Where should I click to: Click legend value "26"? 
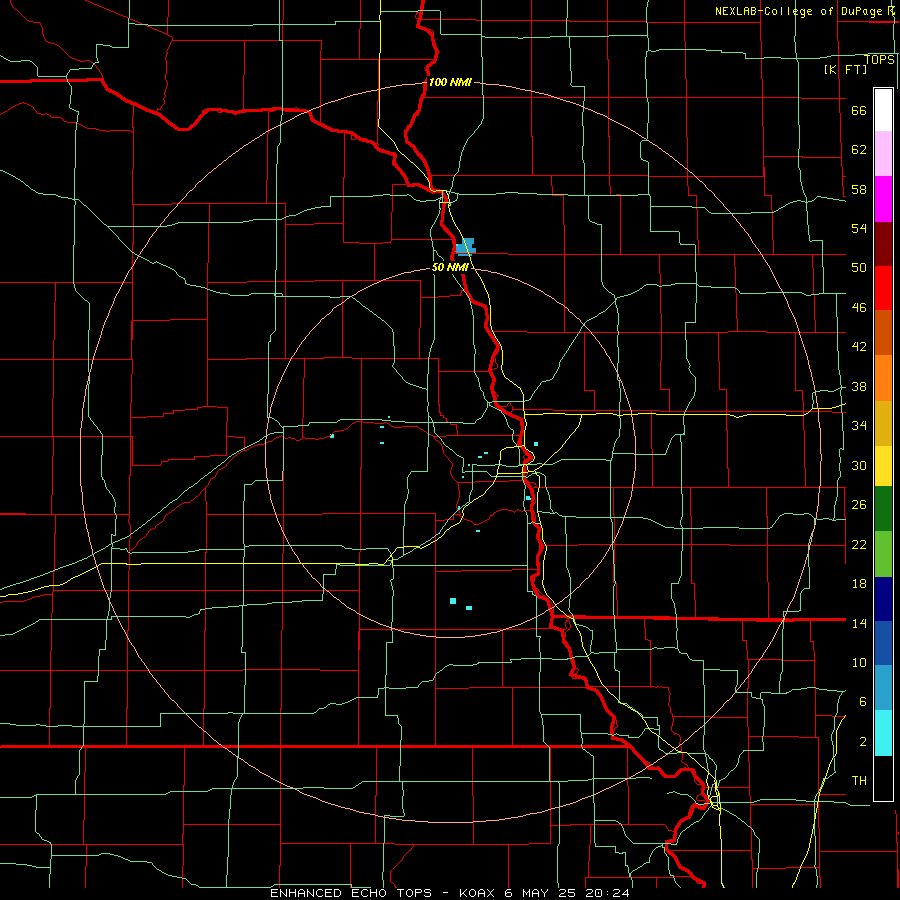(x=859, y=505)
